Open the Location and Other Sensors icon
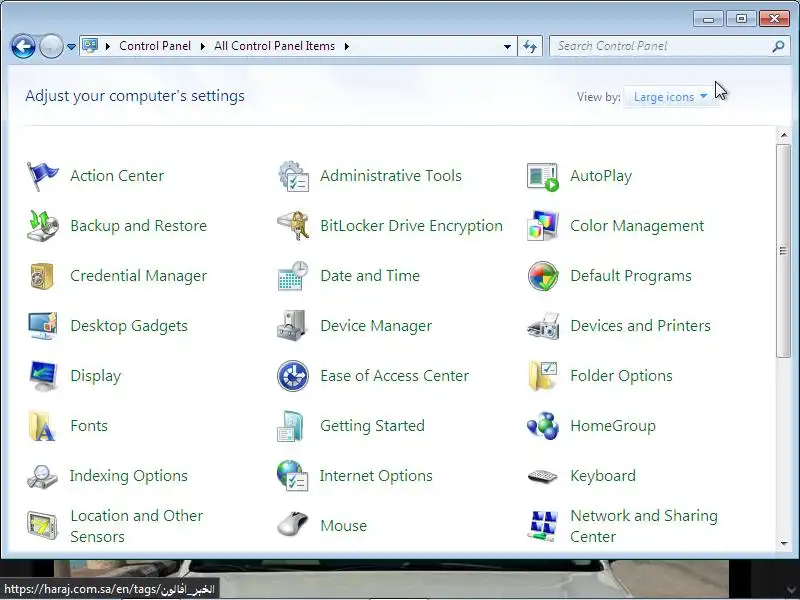 click(x=42, y=526)
